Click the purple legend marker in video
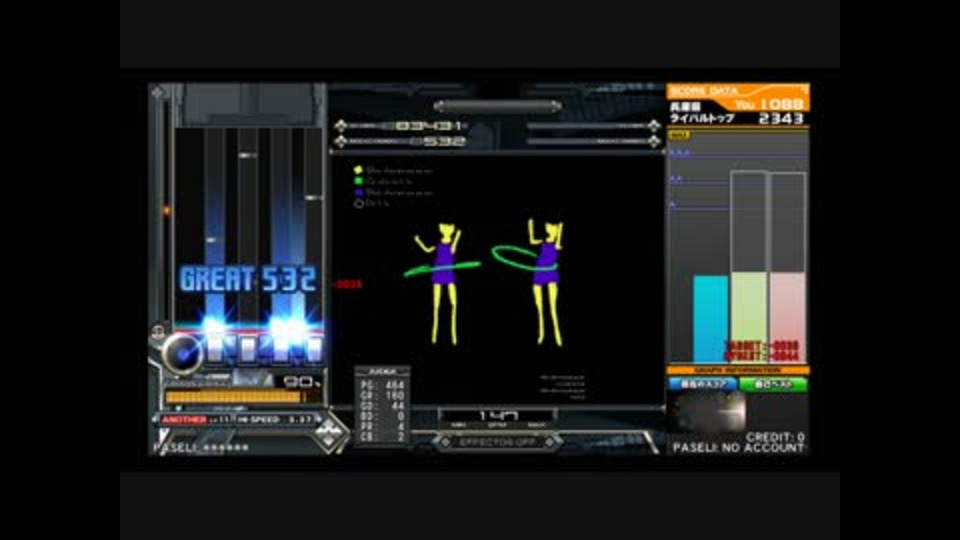This screenshot has height=540, width=960. (x=359, y=192)
